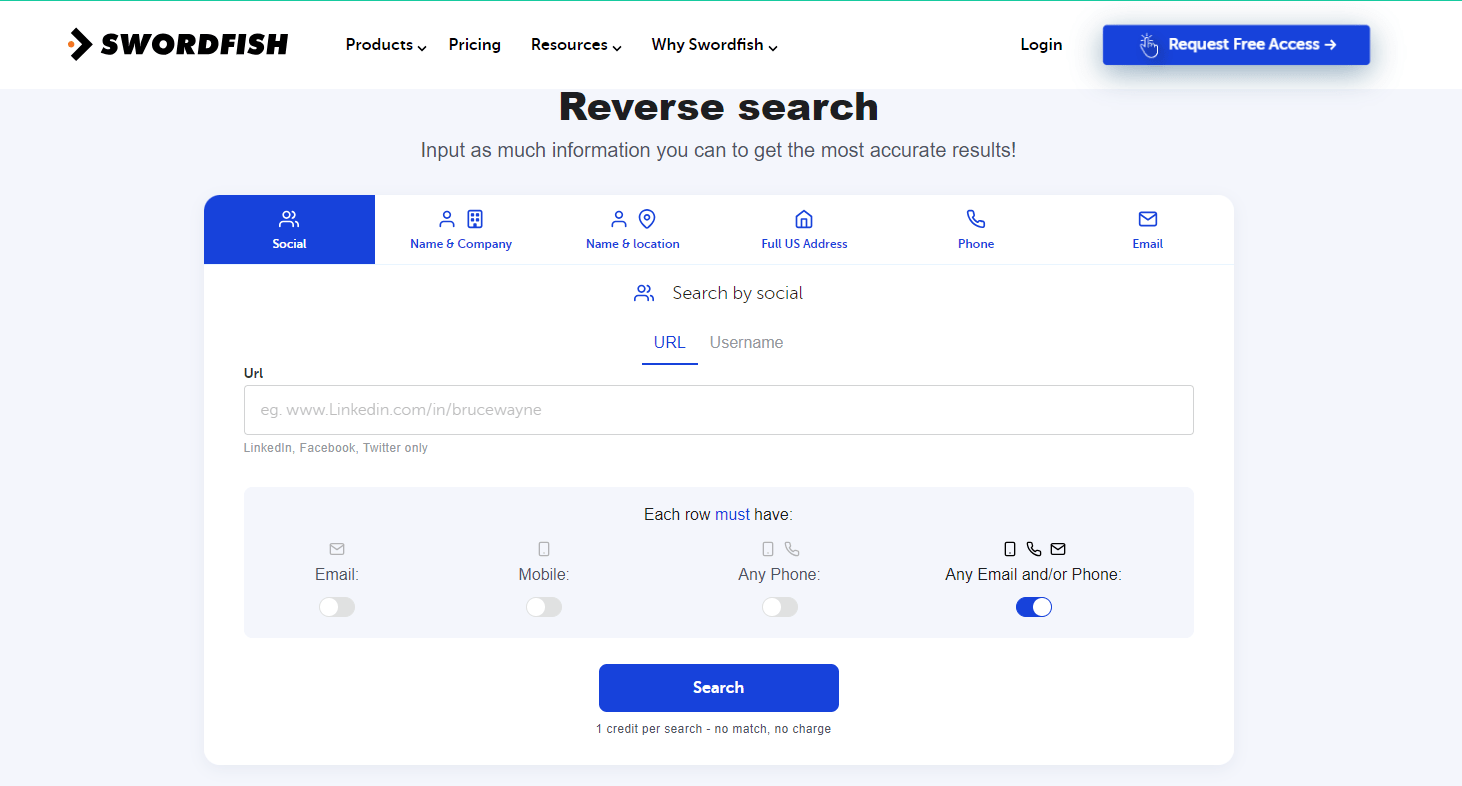Screen dimensions: 1462x786
Task: Expand Why Swordfish menu
Action: coord(714,45)
